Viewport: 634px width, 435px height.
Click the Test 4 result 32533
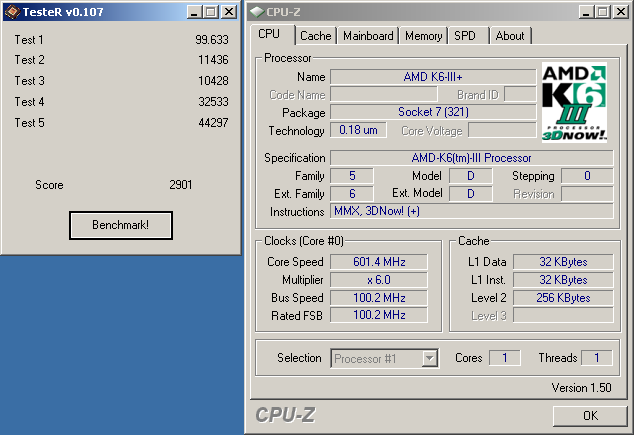pos(213,101)
